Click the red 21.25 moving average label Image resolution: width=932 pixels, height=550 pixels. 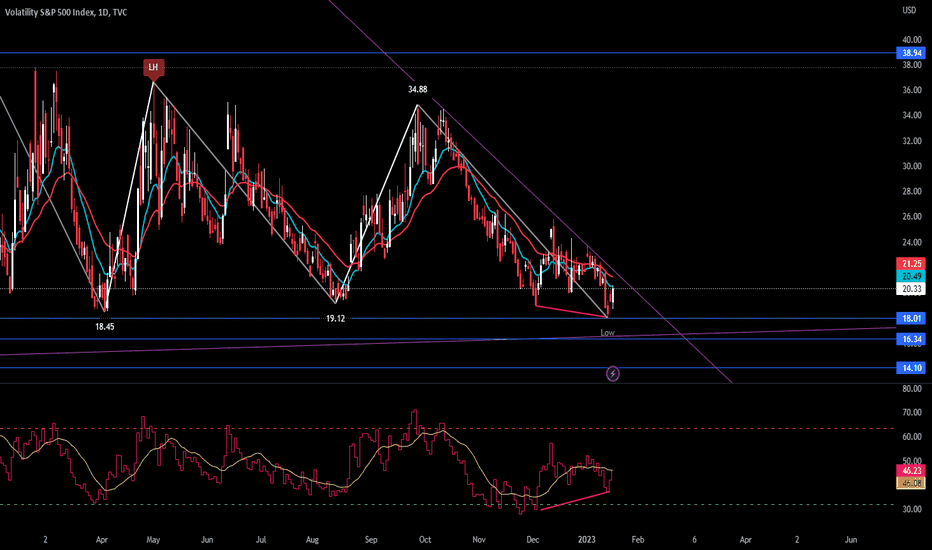coord(911,263)
